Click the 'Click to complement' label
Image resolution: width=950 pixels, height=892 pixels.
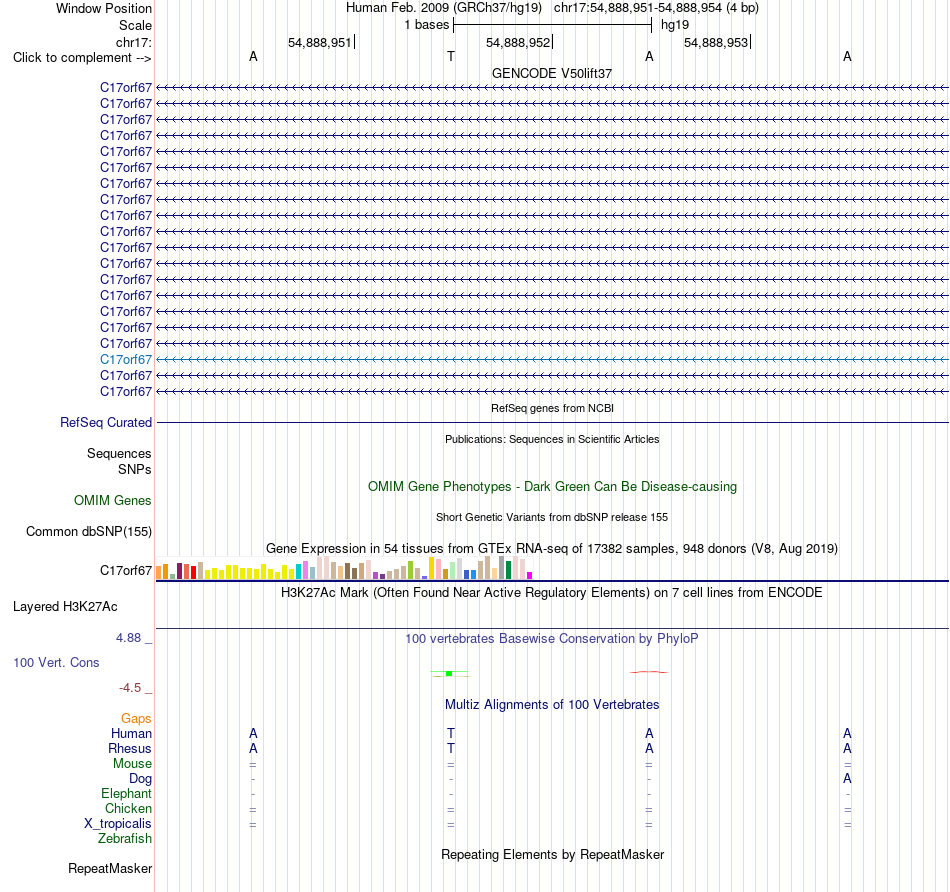82,58
